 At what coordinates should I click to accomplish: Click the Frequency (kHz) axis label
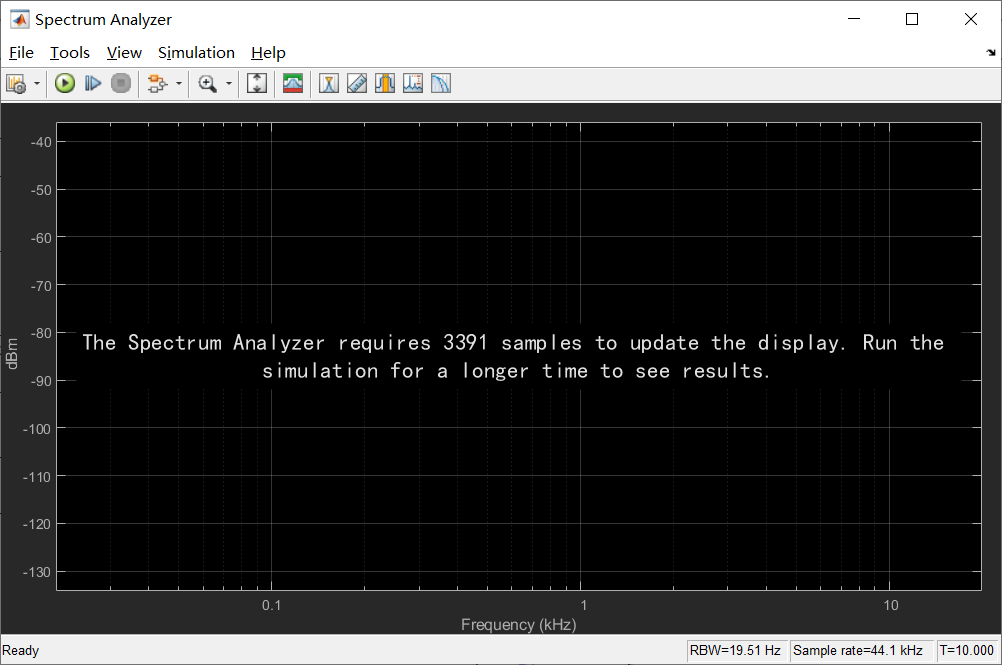click(x=518, y=624)
